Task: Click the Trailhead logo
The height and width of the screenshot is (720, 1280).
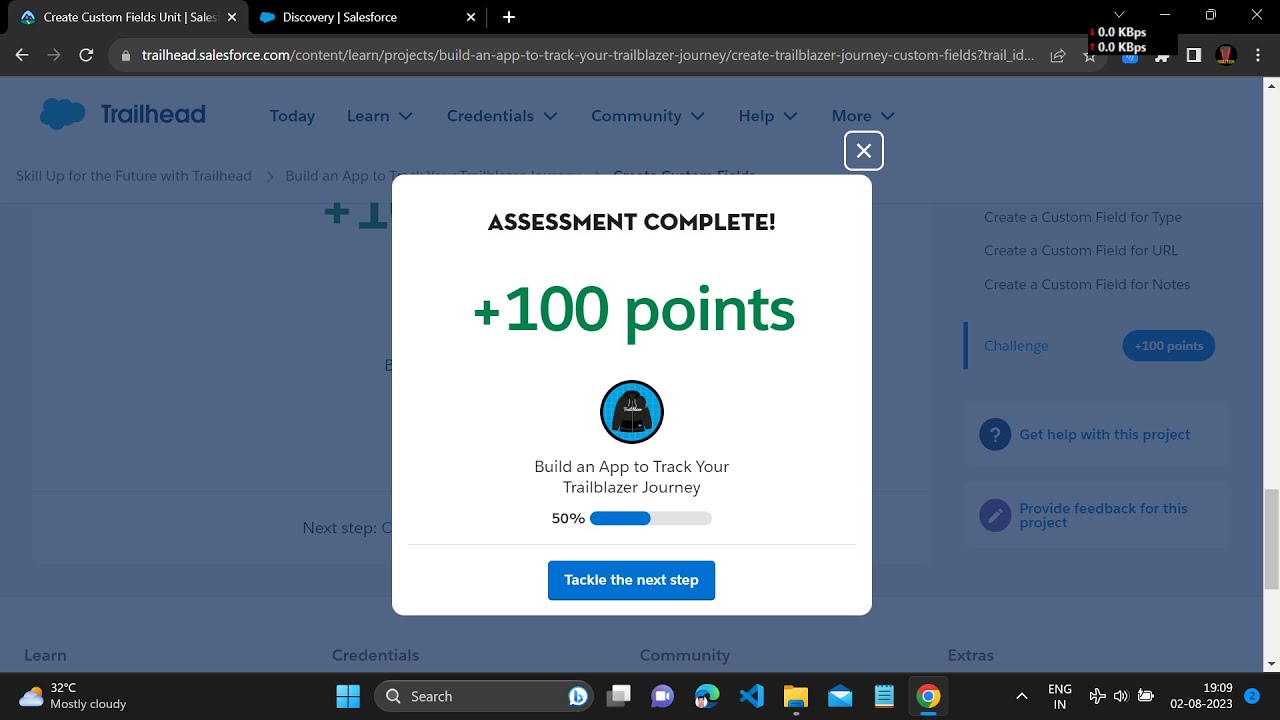Action: point(123,115)
